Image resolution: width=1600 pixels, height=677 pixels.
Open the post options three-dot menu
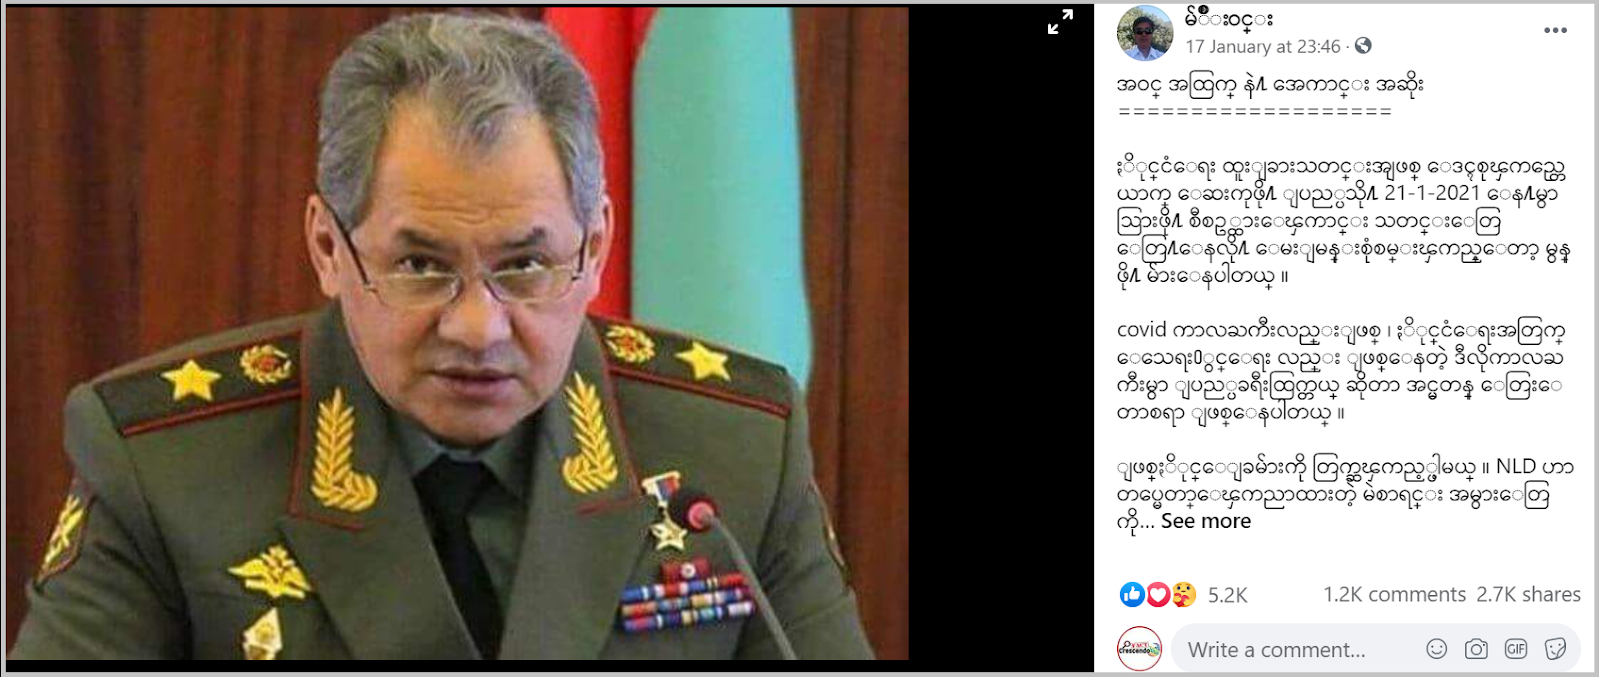click(1555, 30)
